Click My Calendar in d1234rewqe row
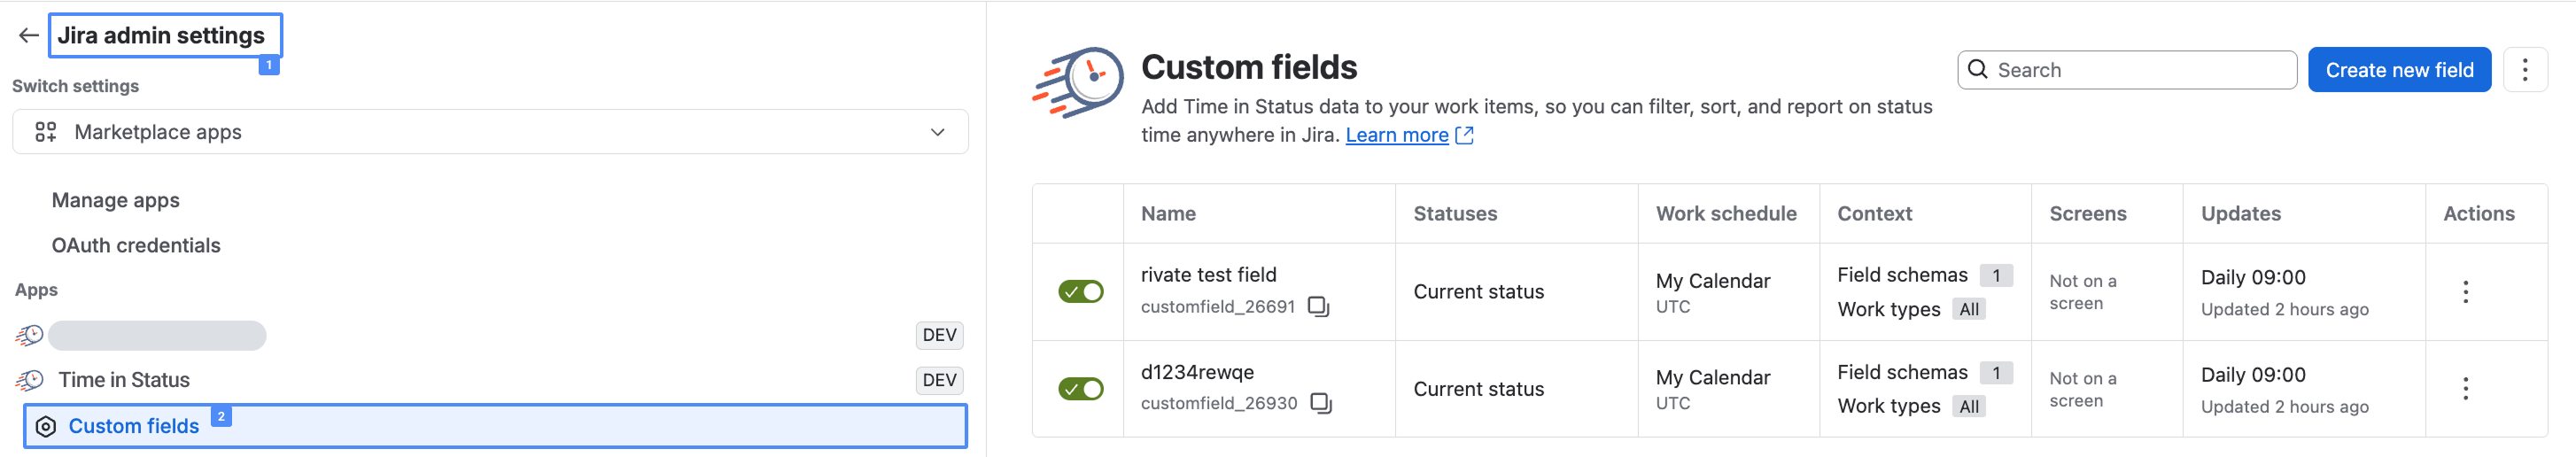This screenshot has height=457, width=2576. [x=1712, y=378]
